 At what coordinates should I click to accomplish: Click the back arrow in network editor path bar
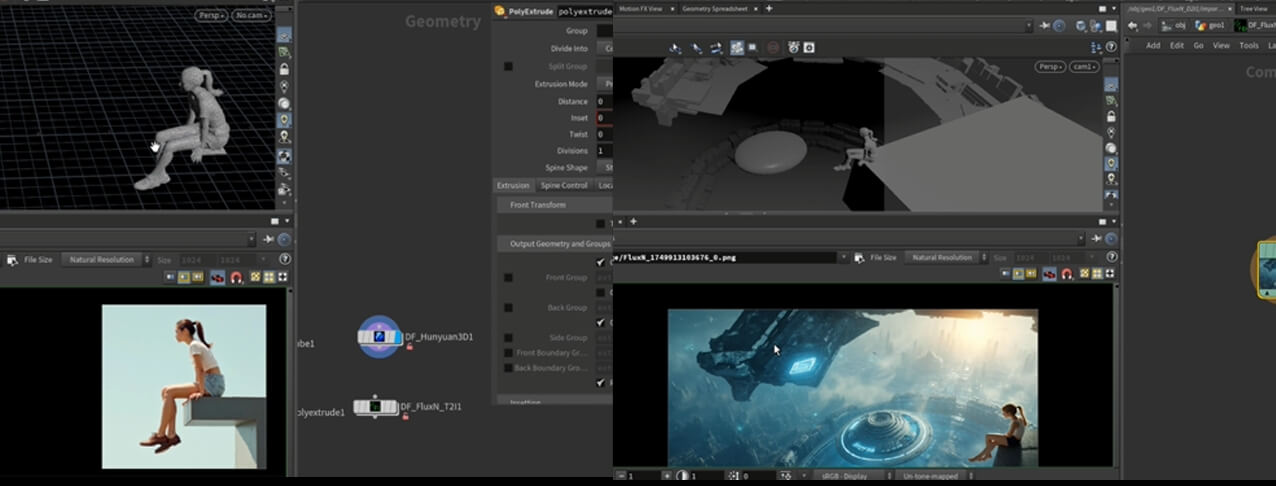coord(1134,26)
